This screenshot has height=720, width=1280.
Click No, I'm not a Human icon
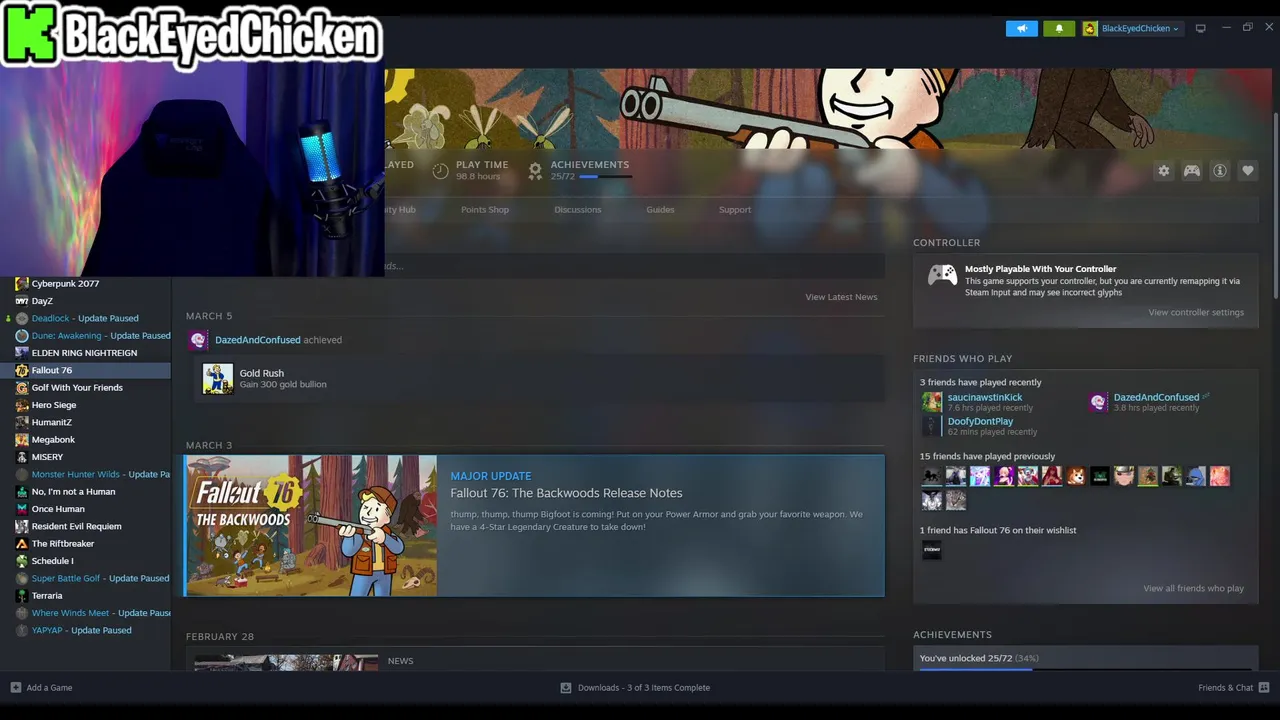(x=22, y=492)
